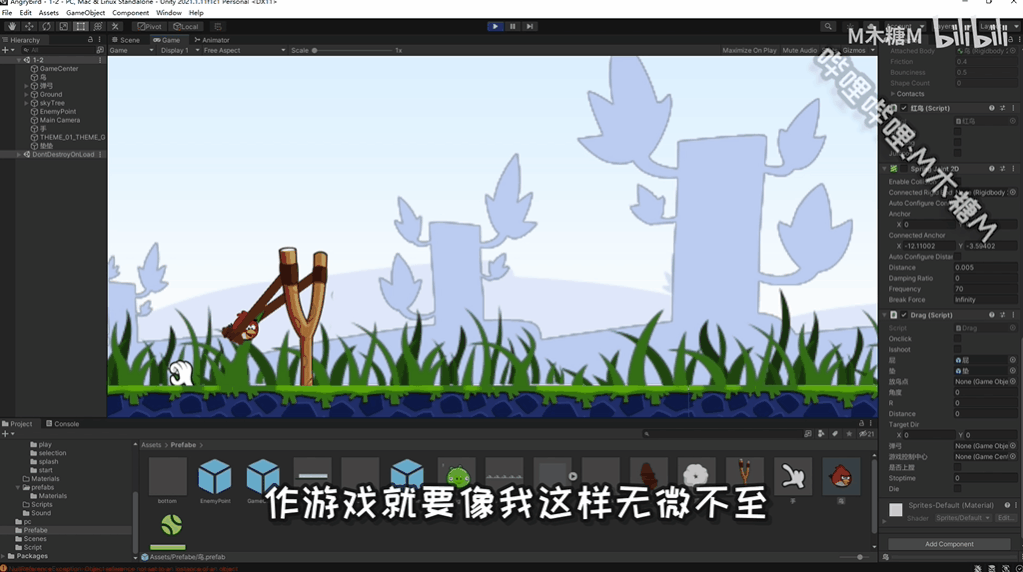
Task: Click the material Edit button
Action: (x=1005, y=518)
